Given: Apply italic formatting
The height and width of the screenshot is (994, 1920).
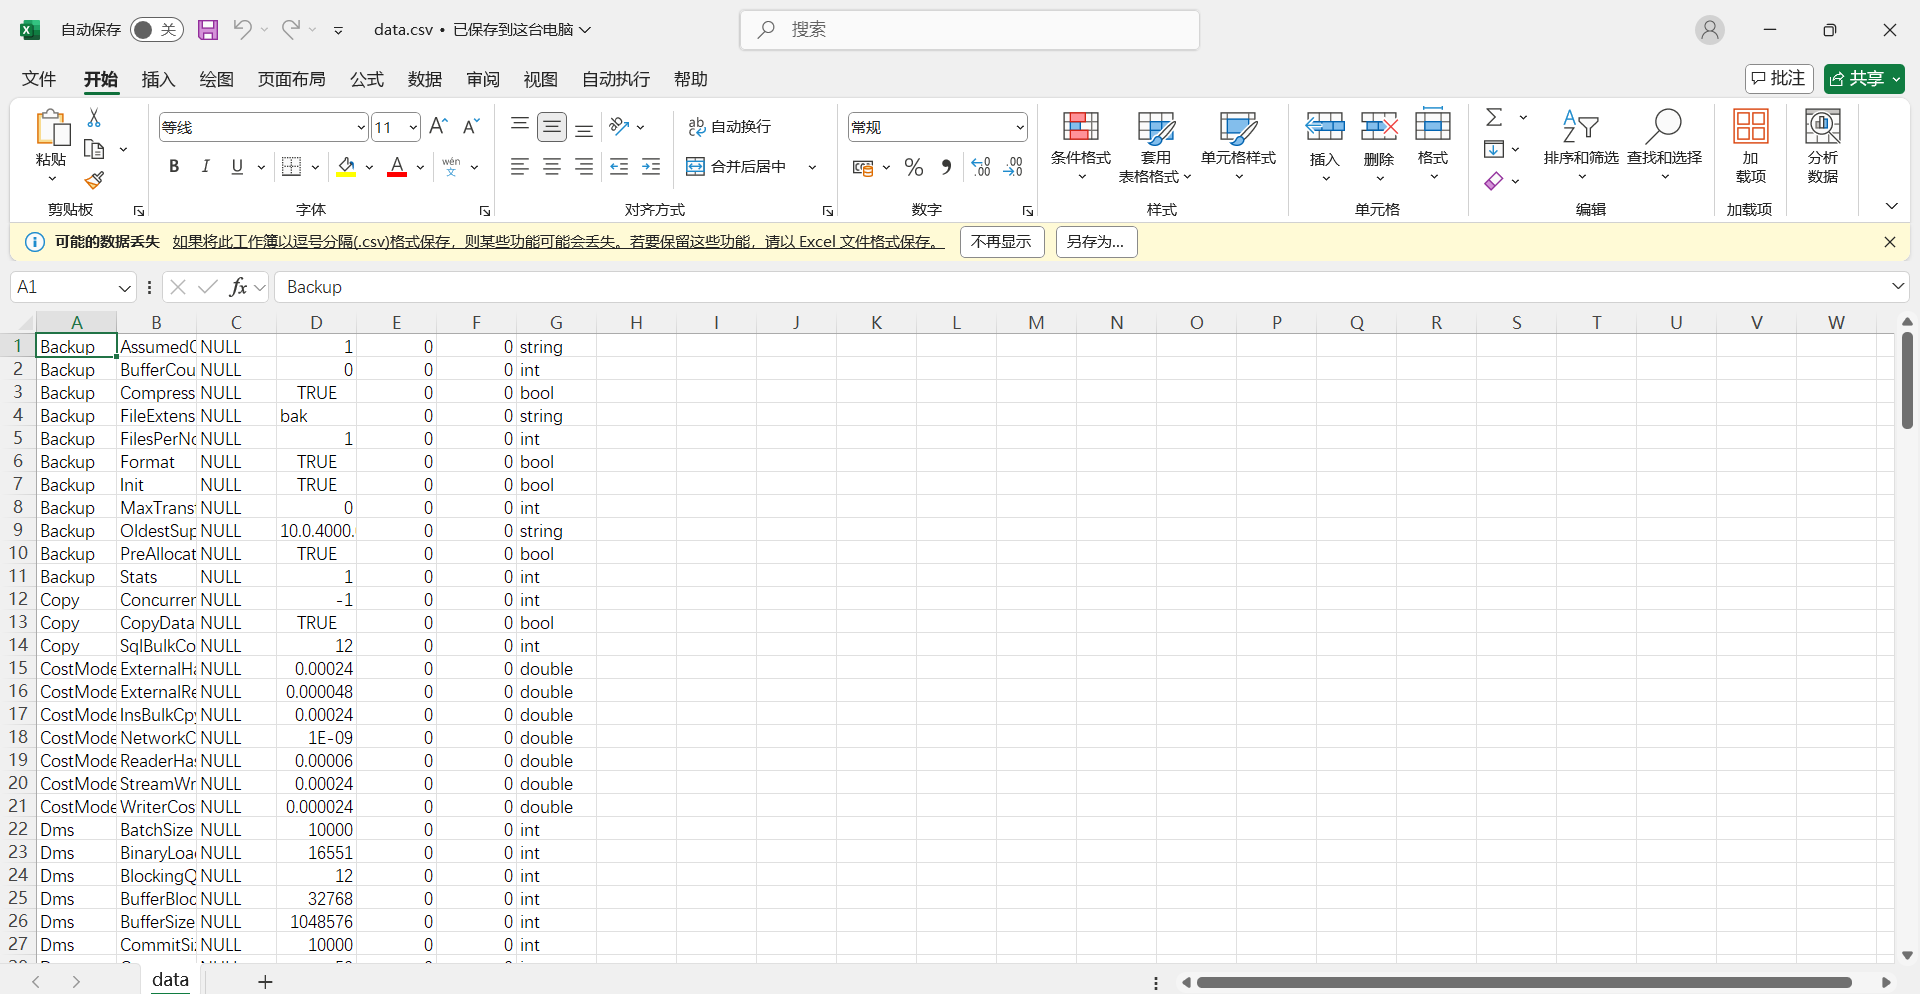Looking at the screenshot, I should [x=205, y=166].
